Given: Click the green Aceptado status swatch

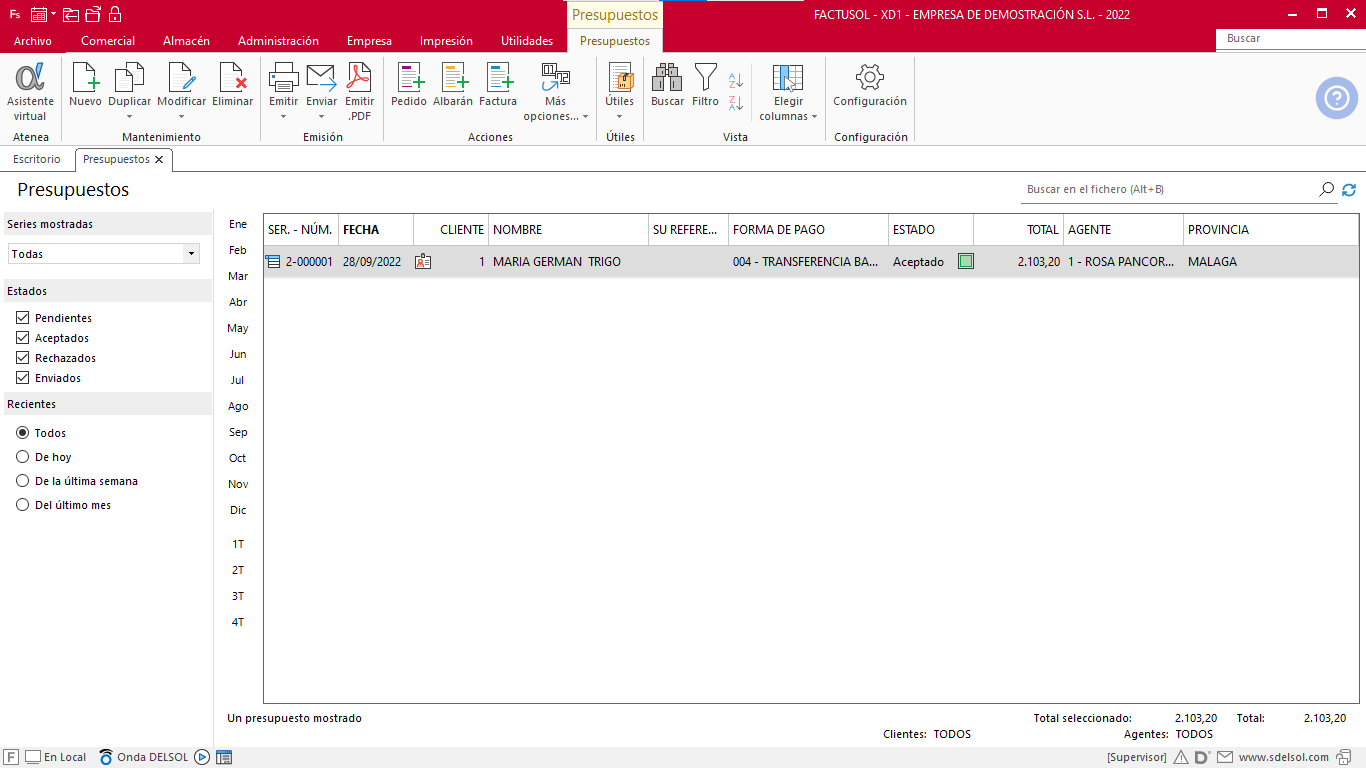Looking at the screenshot, I should click(x=966, y=262).
